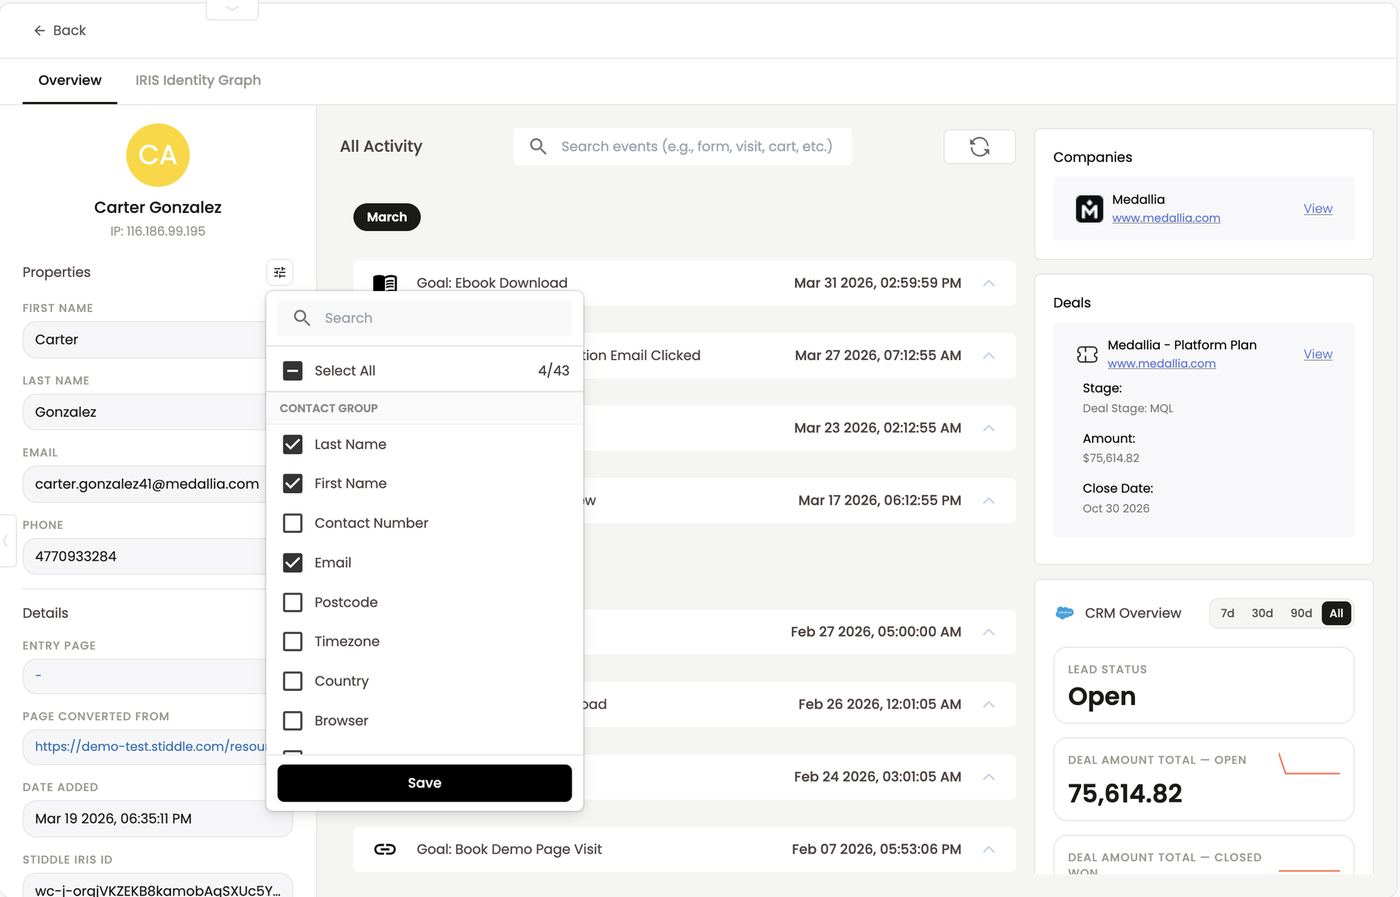1400x897 pixels.
Task: Click the link icon of Book Demo Page Visit
Action: (x=385, y=849)
